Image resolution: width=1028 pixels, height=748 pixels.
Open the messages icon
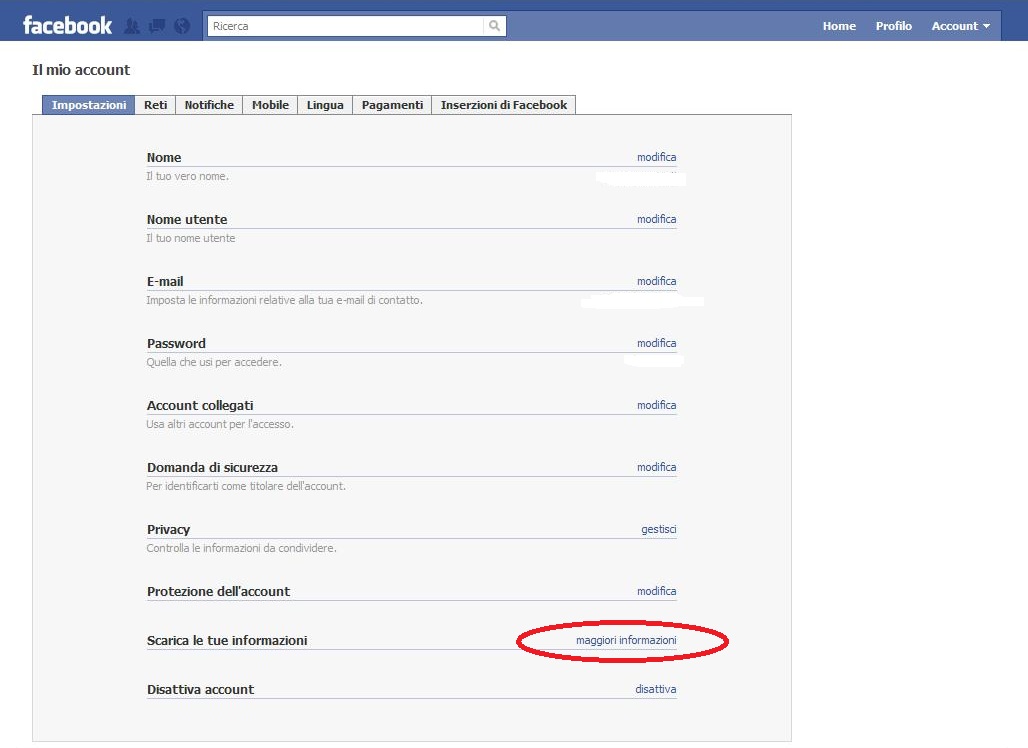tap(156, 26)
